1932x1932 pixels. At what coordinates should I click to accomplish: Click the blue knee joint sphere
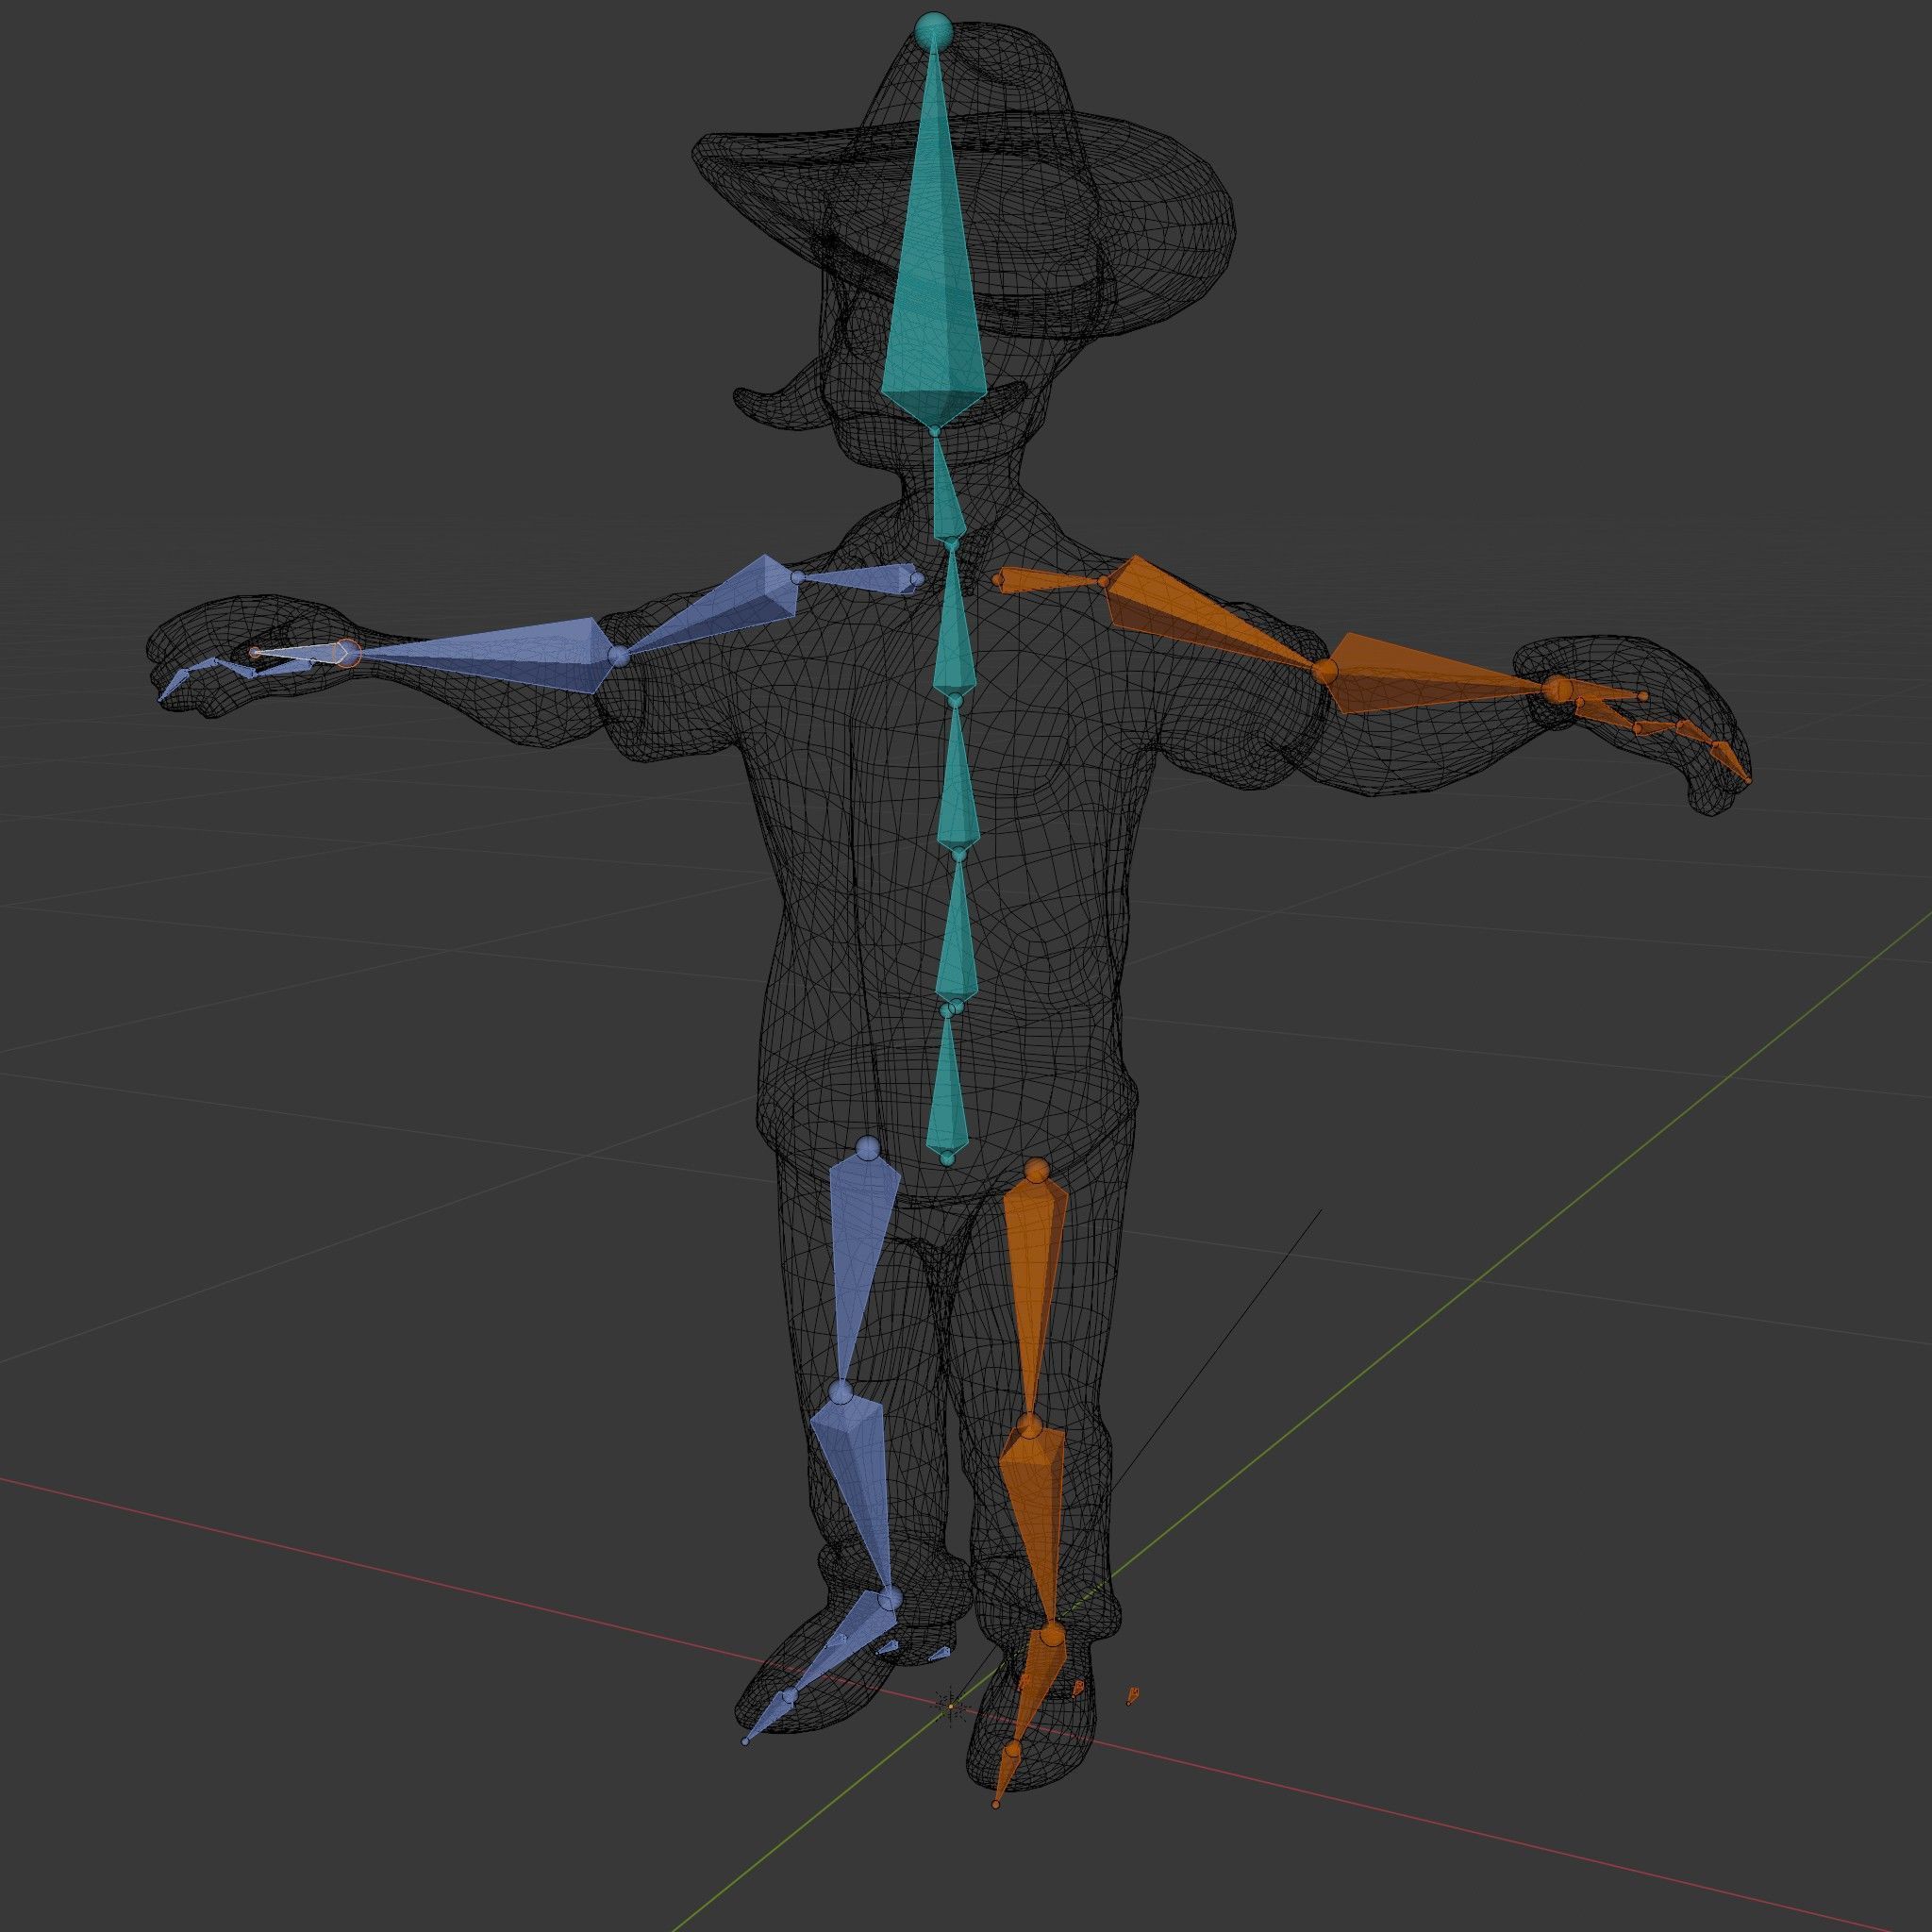coord(840,1392)
